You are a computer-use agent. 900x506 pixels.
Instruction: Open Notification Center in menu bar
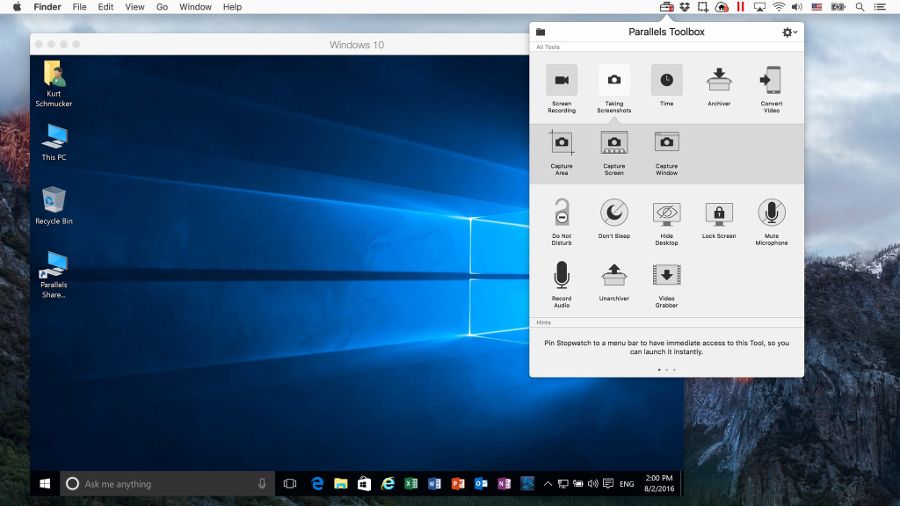[x=879, y=7]
